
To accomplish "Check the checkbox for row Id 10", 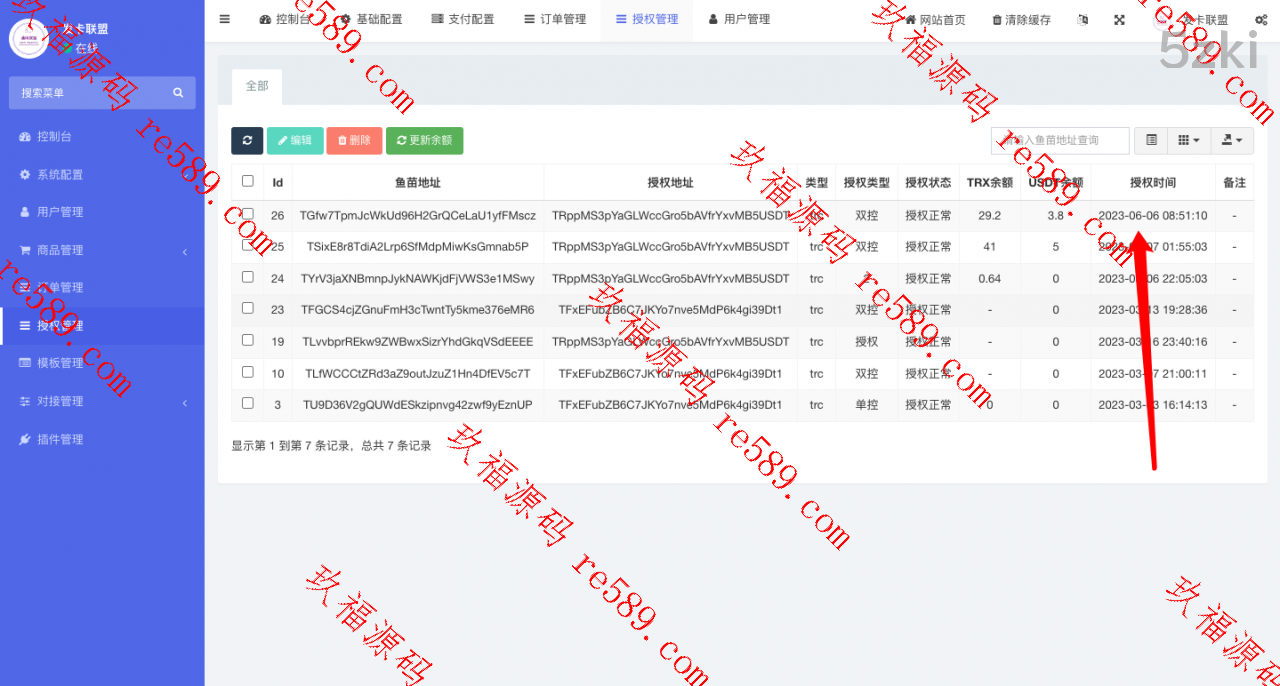I will pos(248,372).
